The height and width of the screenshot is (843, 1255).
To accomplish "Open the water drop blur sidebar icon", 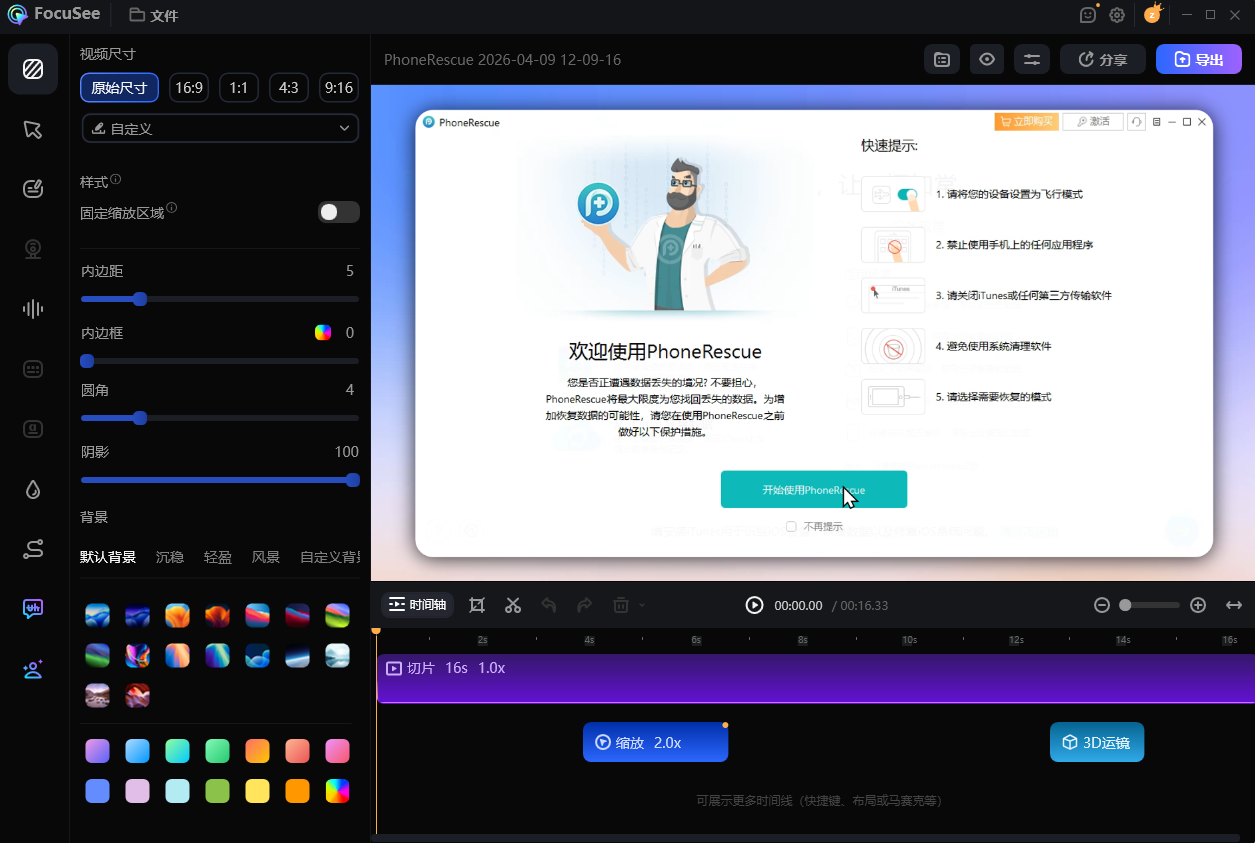I will click(33, 489).
